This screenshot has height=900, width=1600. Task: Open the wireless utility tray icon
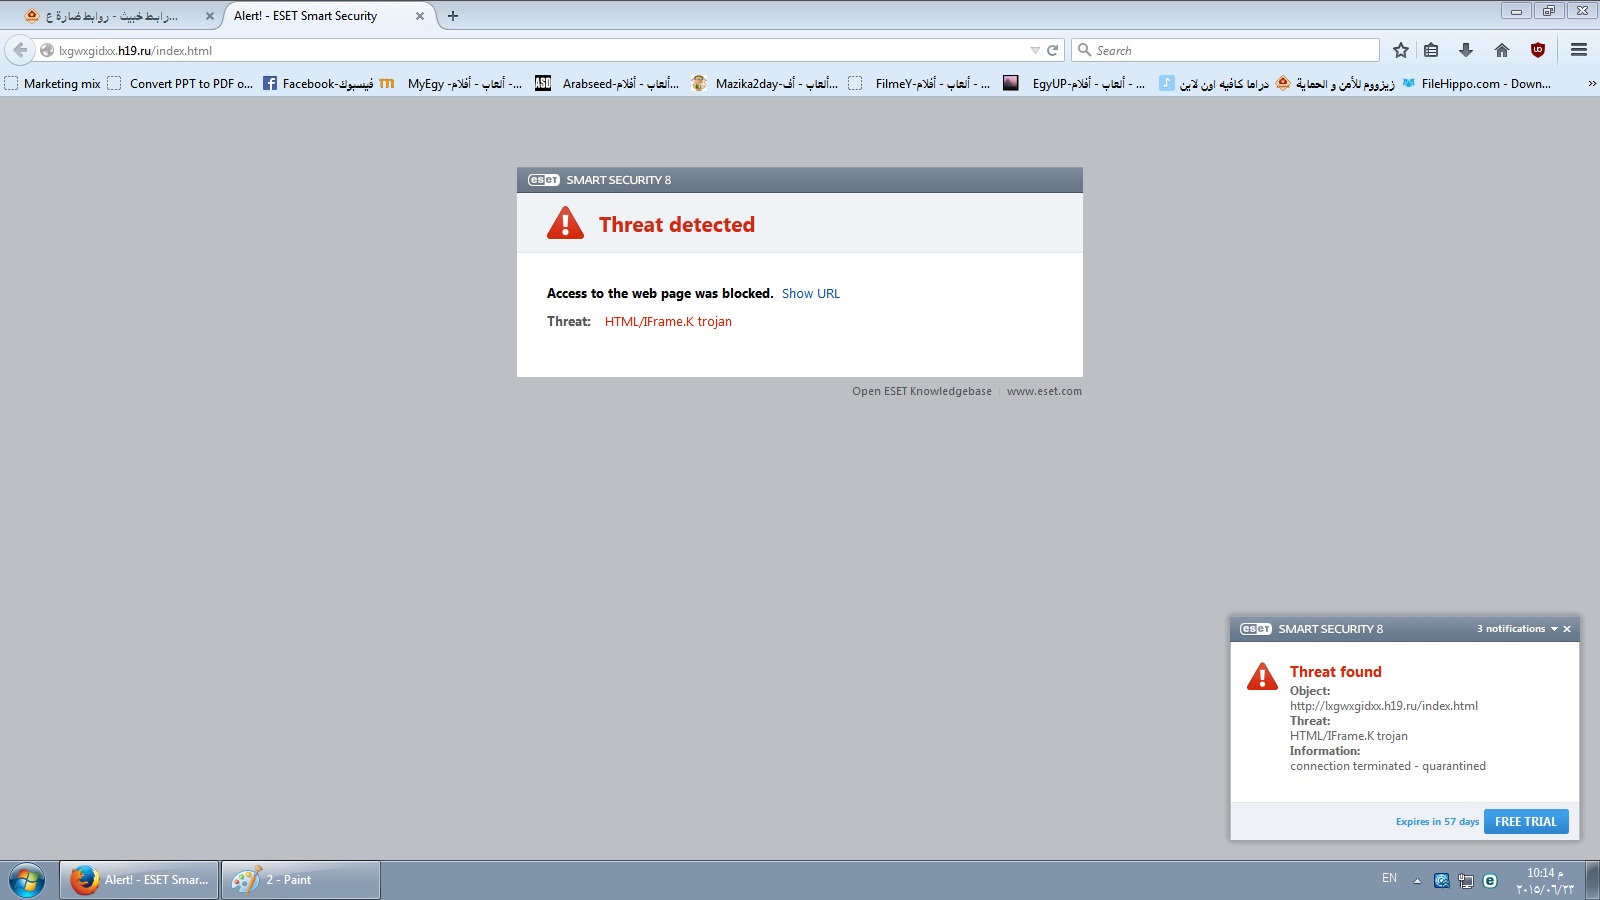point(1441,881)
